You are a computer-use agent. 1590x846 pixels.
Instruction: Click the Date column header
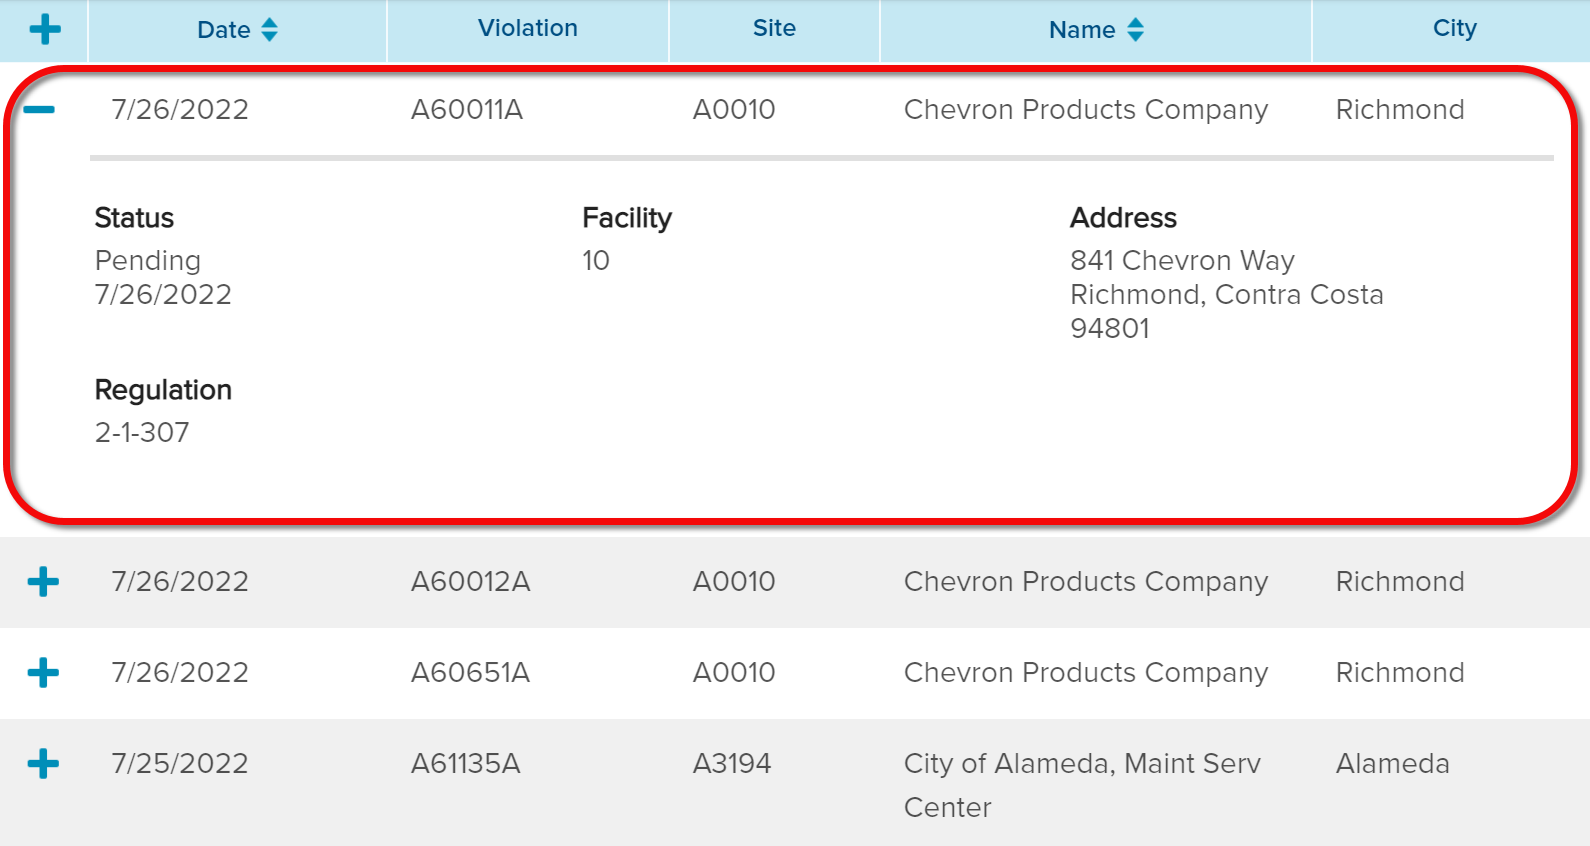pyautogui.click(x=224, y=30)
